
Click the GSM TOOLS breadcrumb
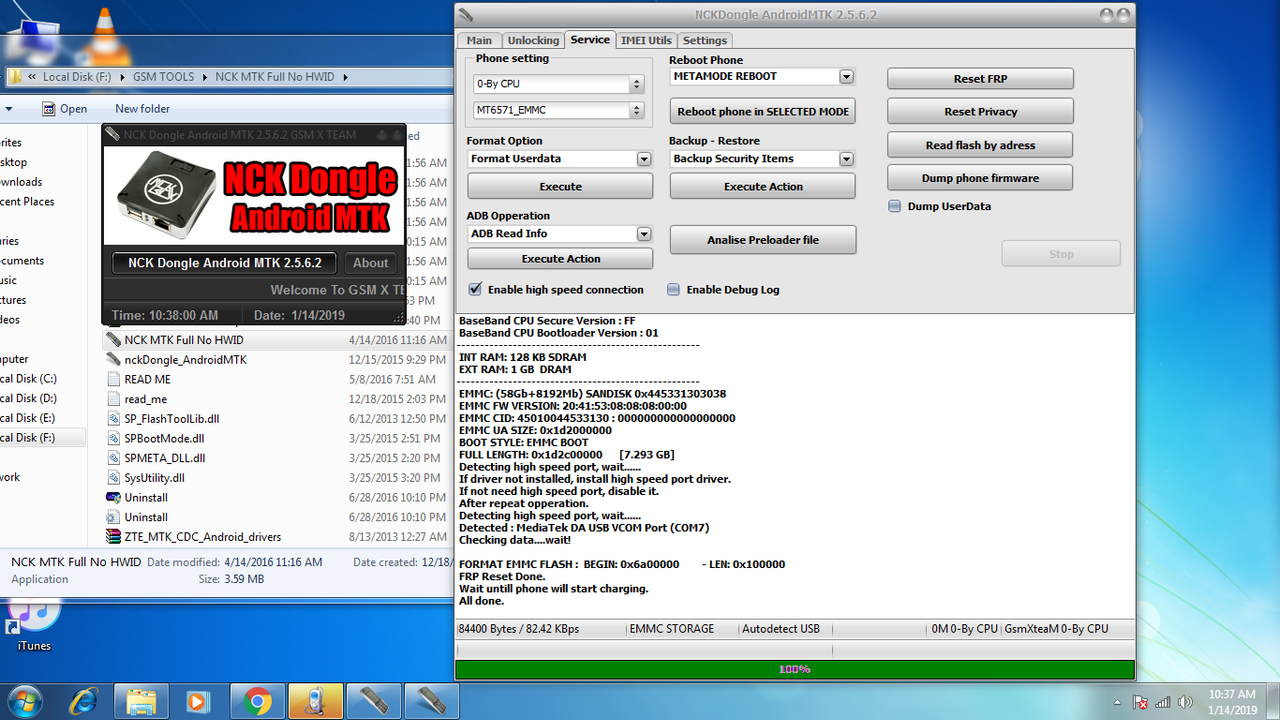tap(164, 77)
